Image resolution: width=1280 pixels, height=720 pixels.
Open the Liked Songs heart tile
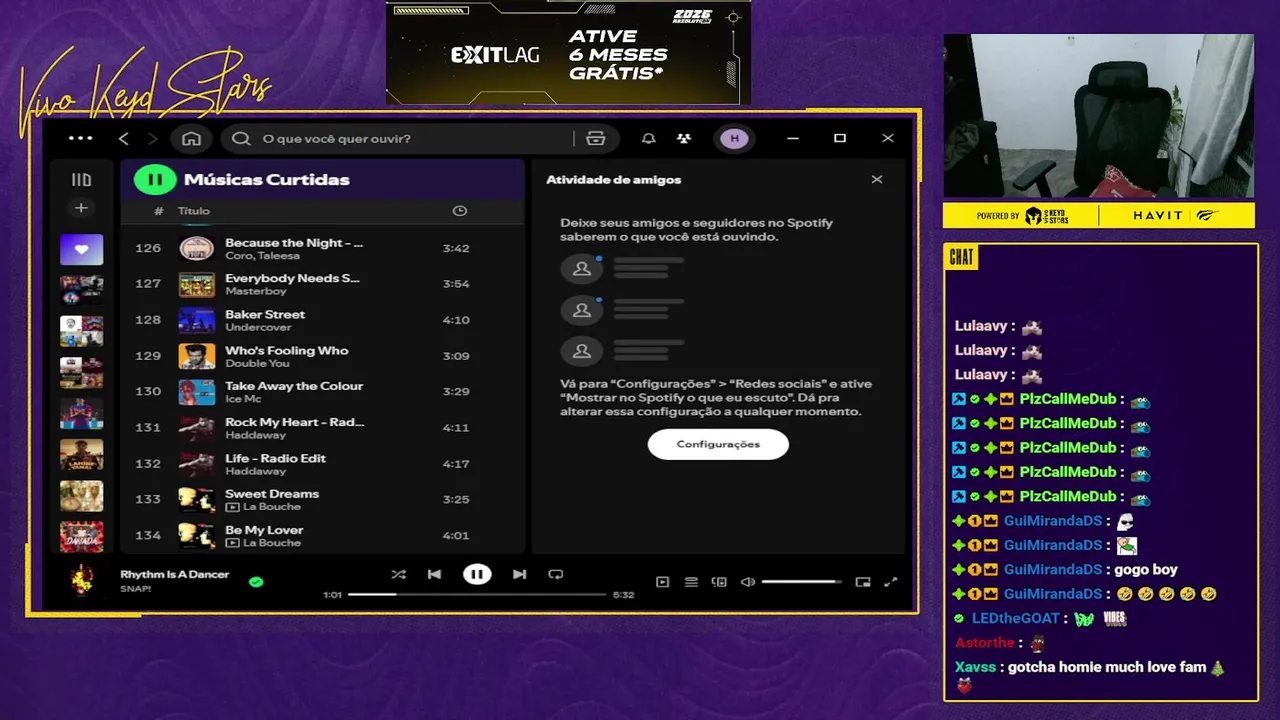click(81, 249)
